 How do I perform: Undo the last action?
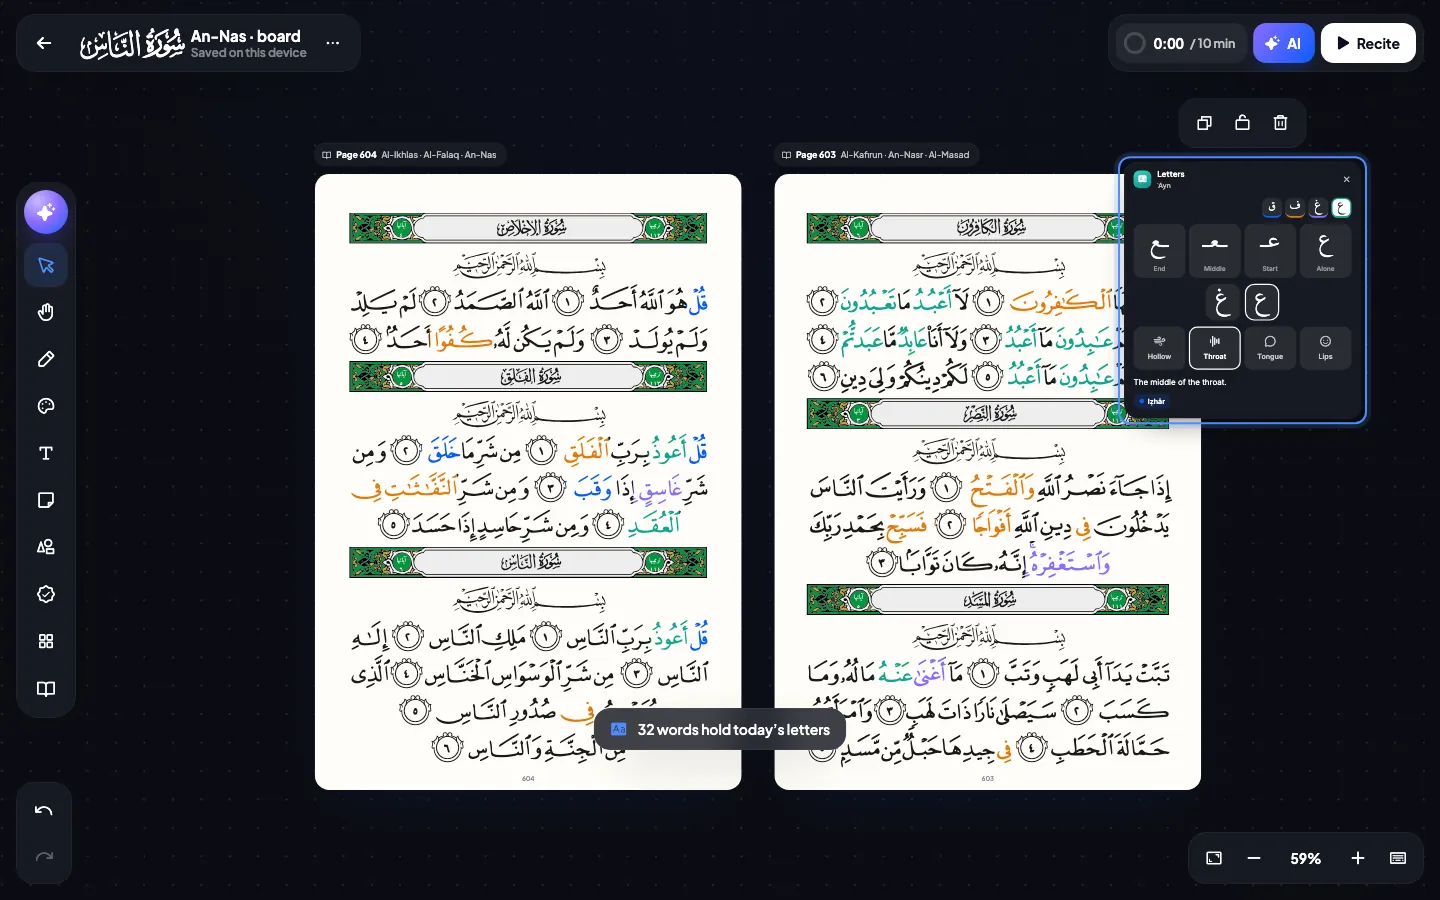tap(44, 811)
